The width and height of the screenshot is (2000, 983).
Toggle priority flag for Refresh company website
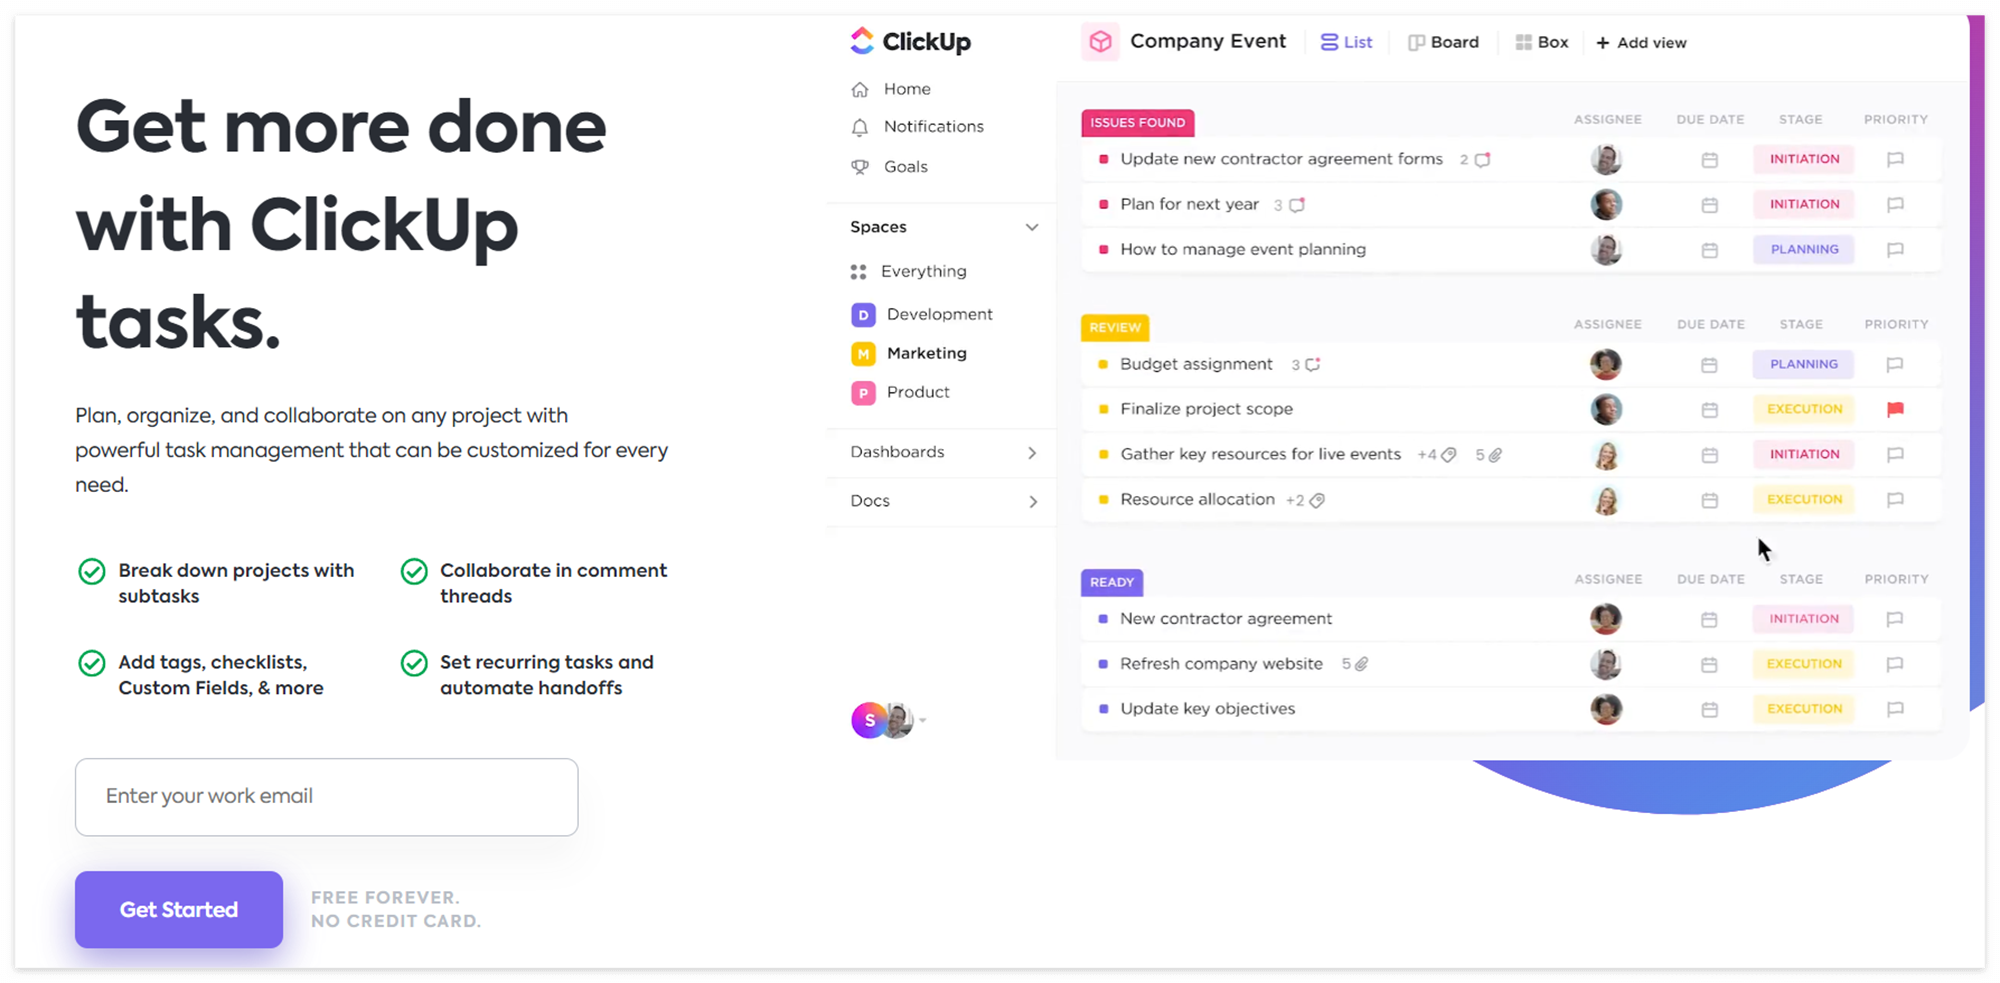click(x=1895, y=665)
